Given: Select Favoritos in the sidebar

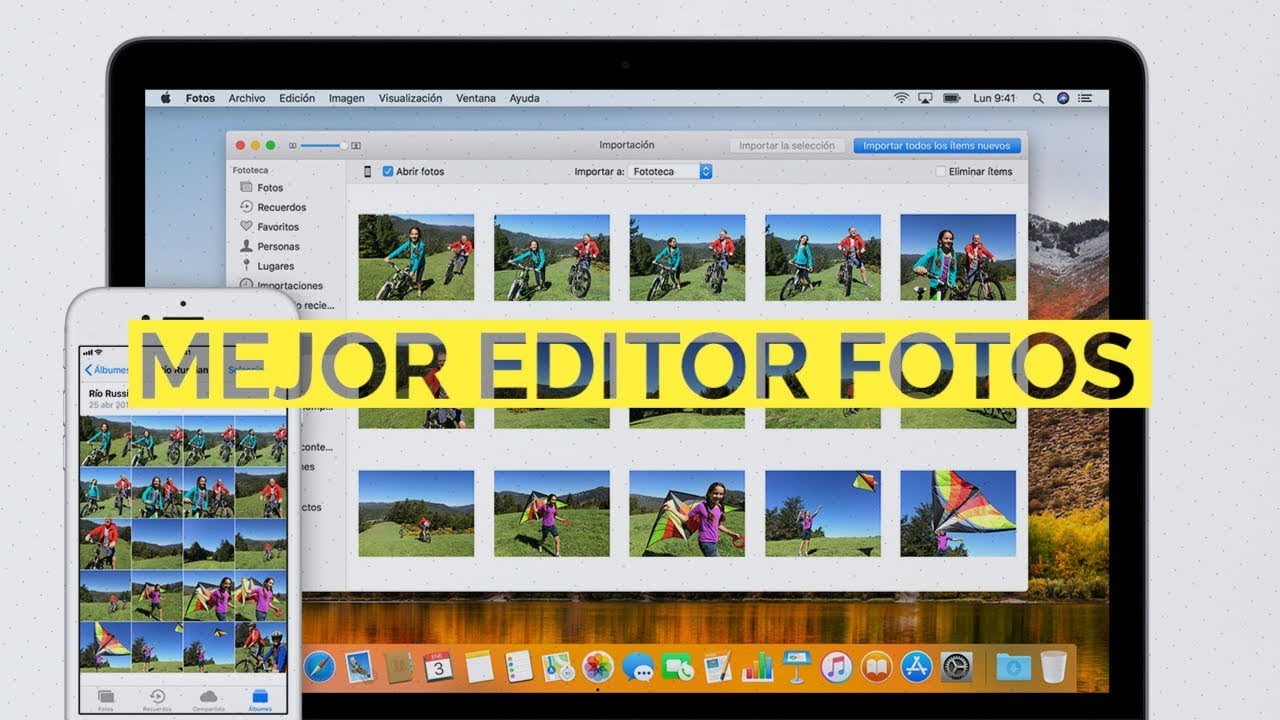Looking at the screenshot, I should pyautogui.click(x=269, y=227).
